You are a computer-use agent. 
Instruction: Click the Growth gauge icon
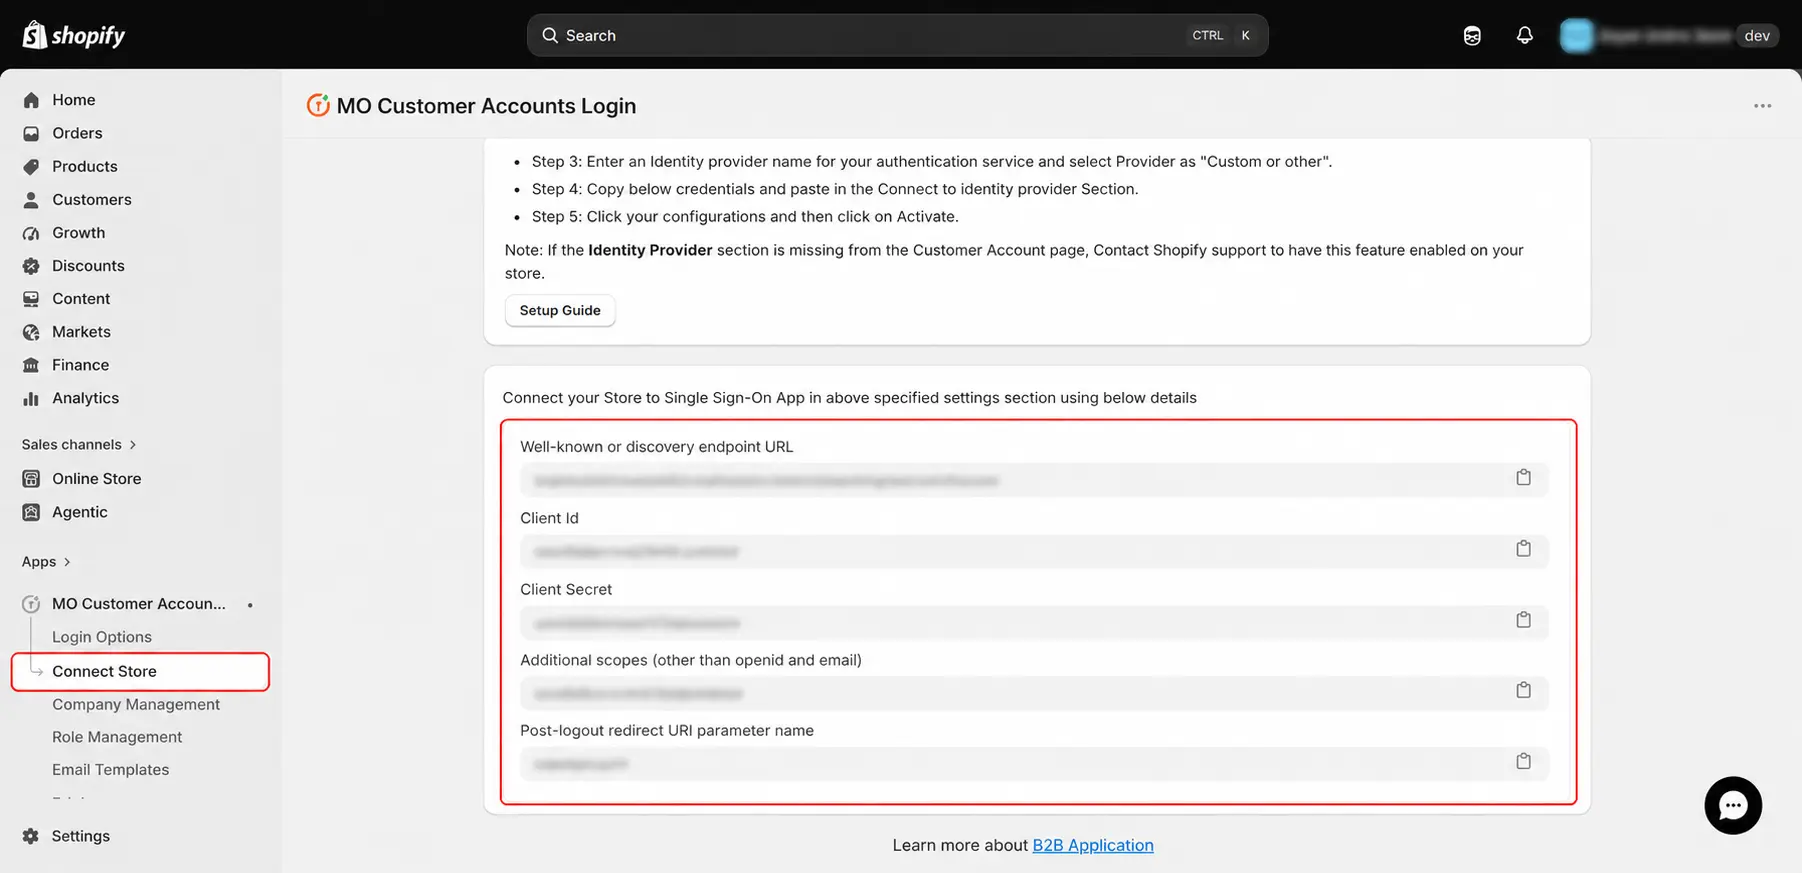(x=31, y=232)
